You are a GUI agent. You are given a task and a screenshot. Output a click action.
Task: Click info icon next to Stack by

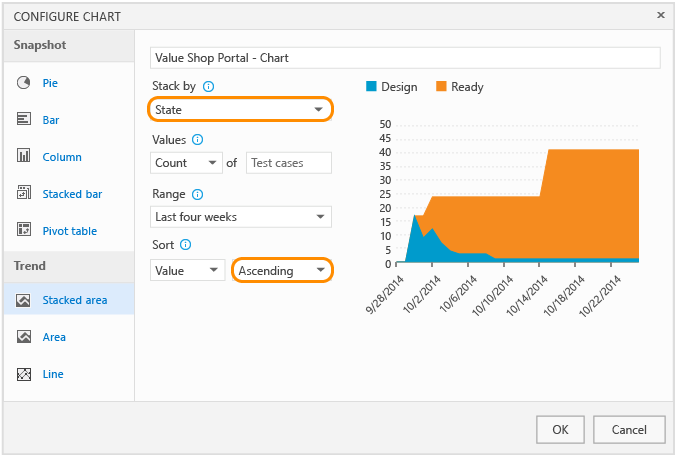208,87
